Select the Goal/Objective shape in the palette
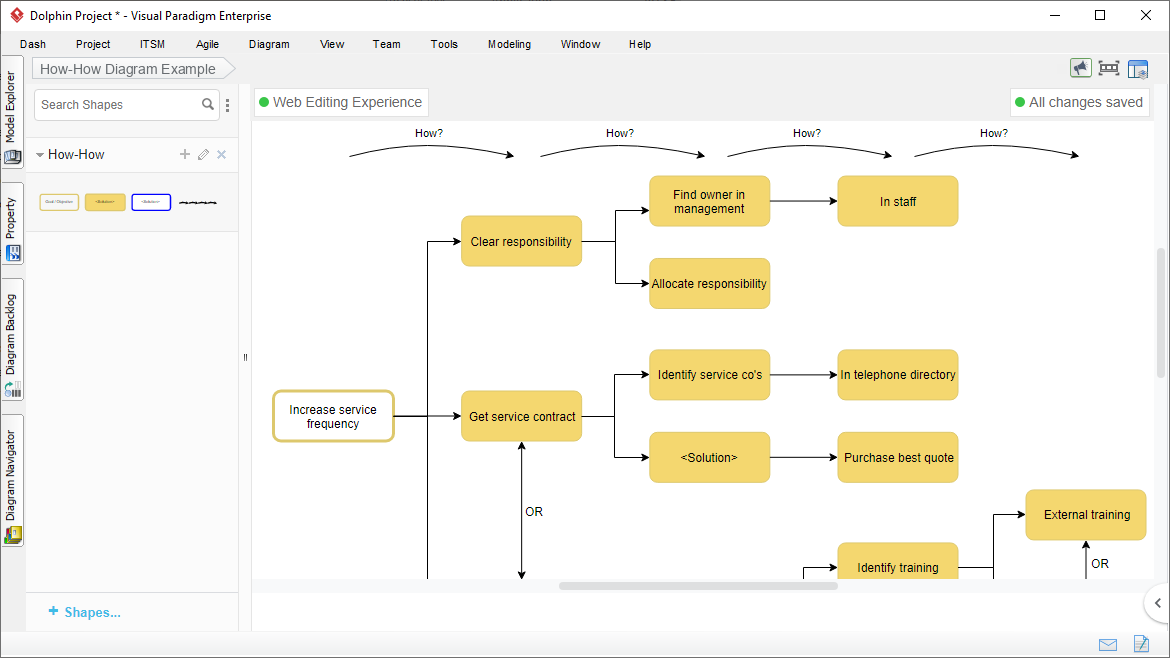The image size is (1170, 658). (59, 202)
